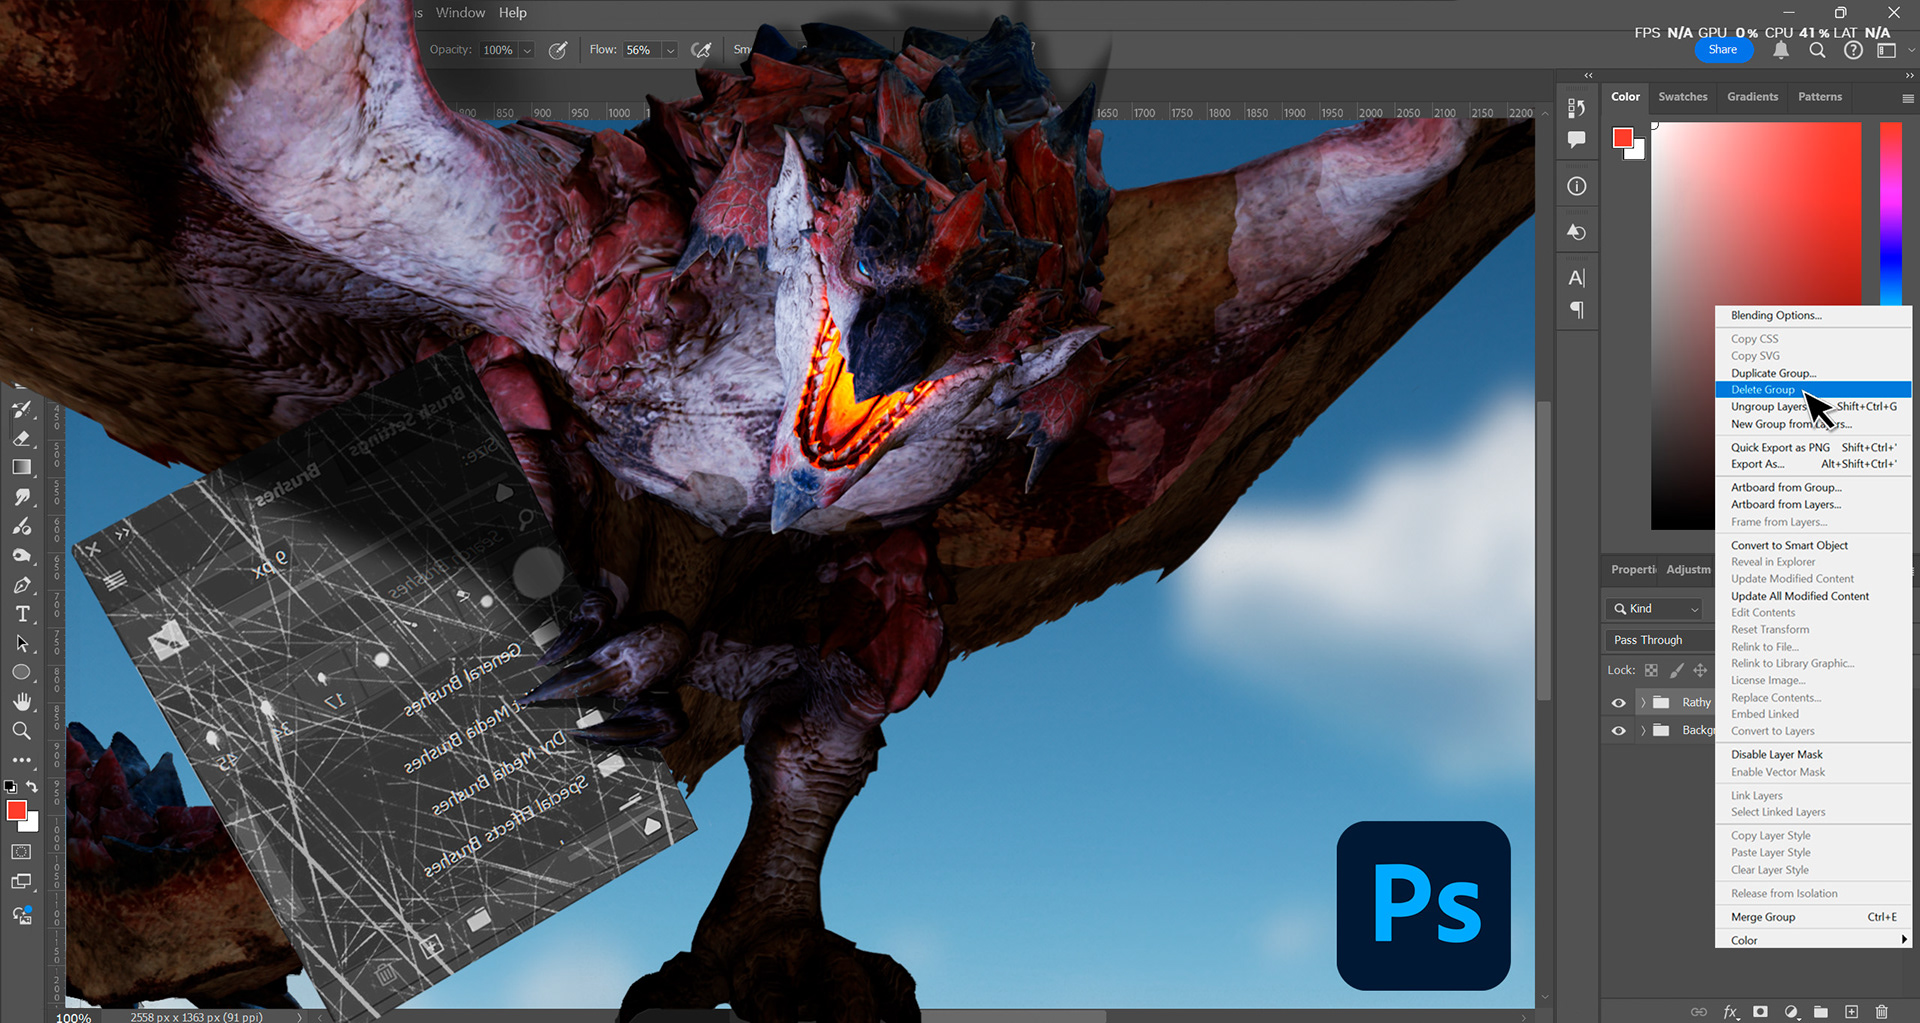Change the screen mode
Image resolution: width=1920 pixels, height=1023 pixels.
(21, 882)
